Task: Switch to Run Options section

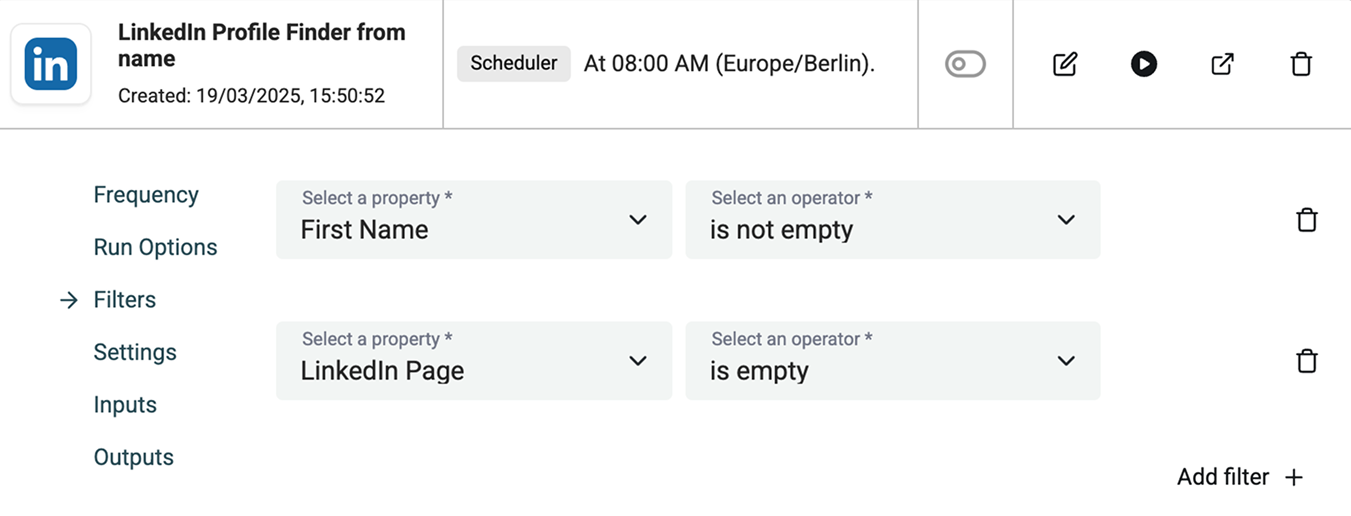Action: pos(155,247)
